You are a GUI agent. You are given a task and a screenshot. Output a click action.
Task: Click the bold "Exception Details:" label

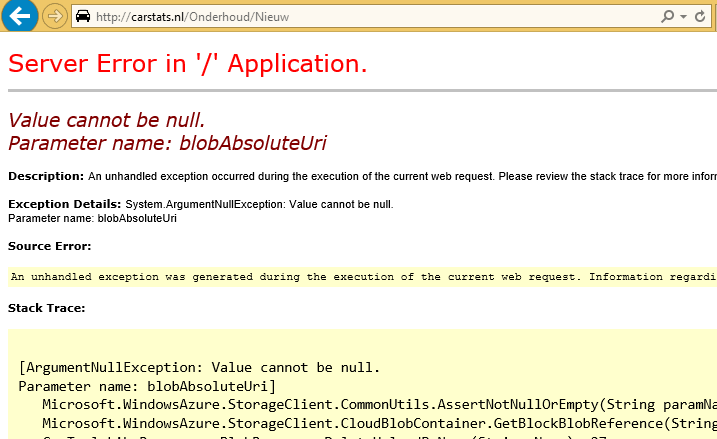click(64, 204)
